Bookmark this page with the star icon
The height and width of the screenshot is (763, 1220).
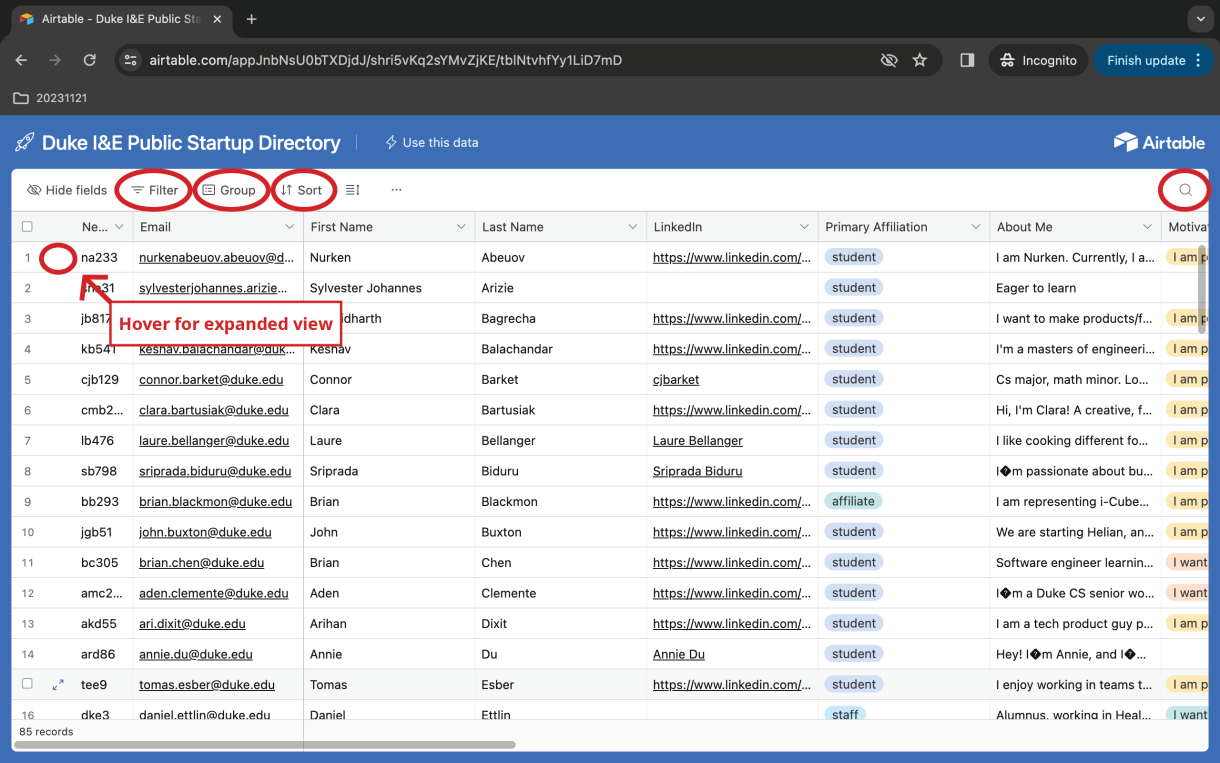point(920,60)
